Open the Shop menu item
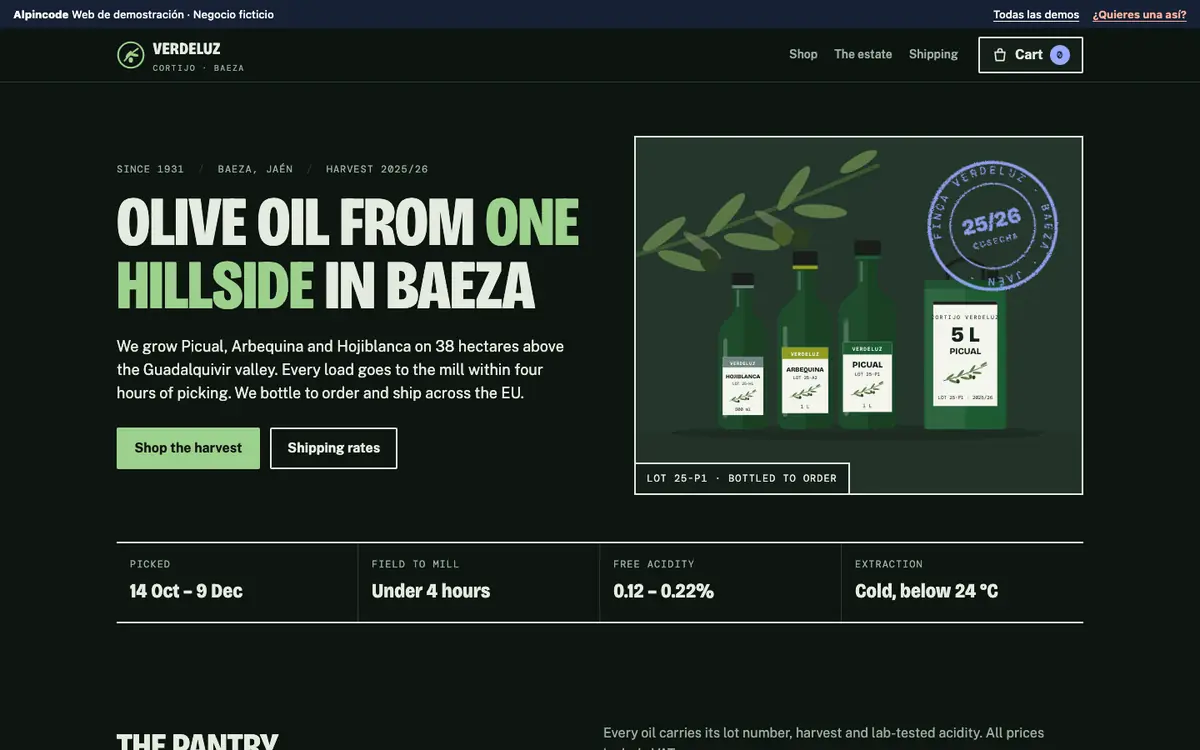 [x=803, y=55]
